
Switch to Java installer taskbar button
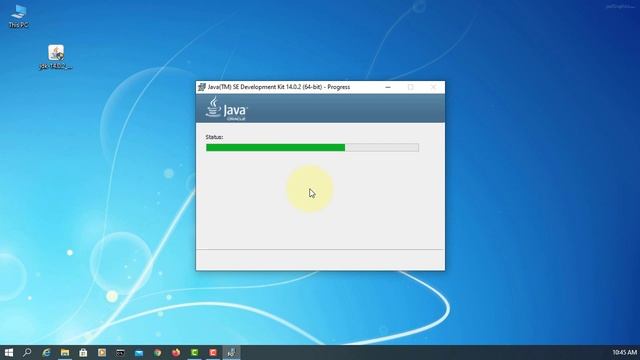(231, 352)
